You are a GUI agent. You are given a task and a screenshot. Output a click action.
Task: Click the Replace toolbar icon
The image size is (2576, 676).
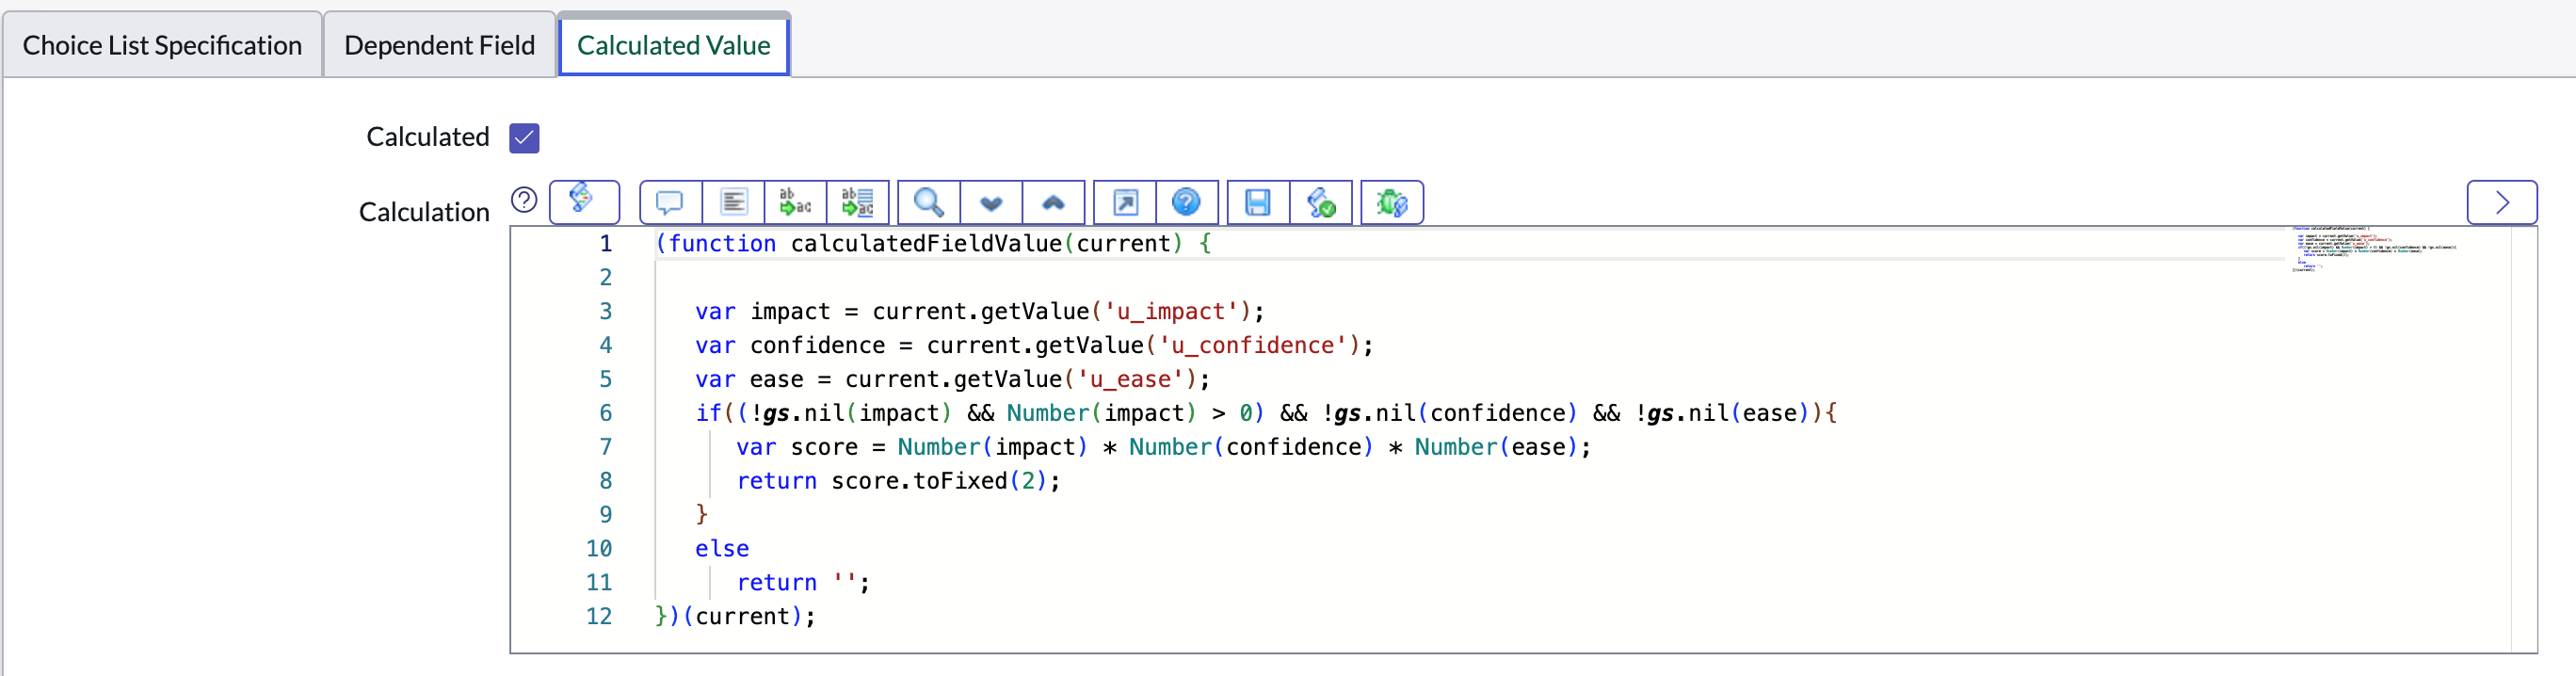795,203
